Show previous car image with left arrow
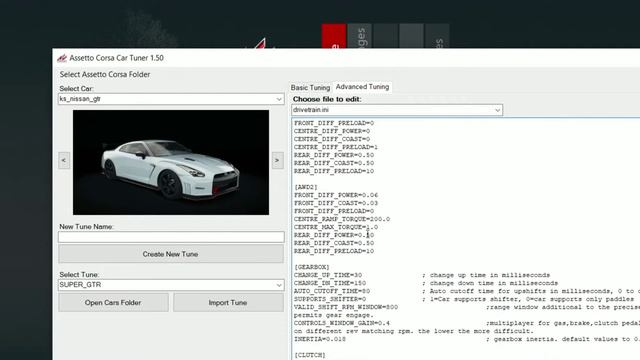This screenshot has height=360, width=640. (x=64, y=160)
